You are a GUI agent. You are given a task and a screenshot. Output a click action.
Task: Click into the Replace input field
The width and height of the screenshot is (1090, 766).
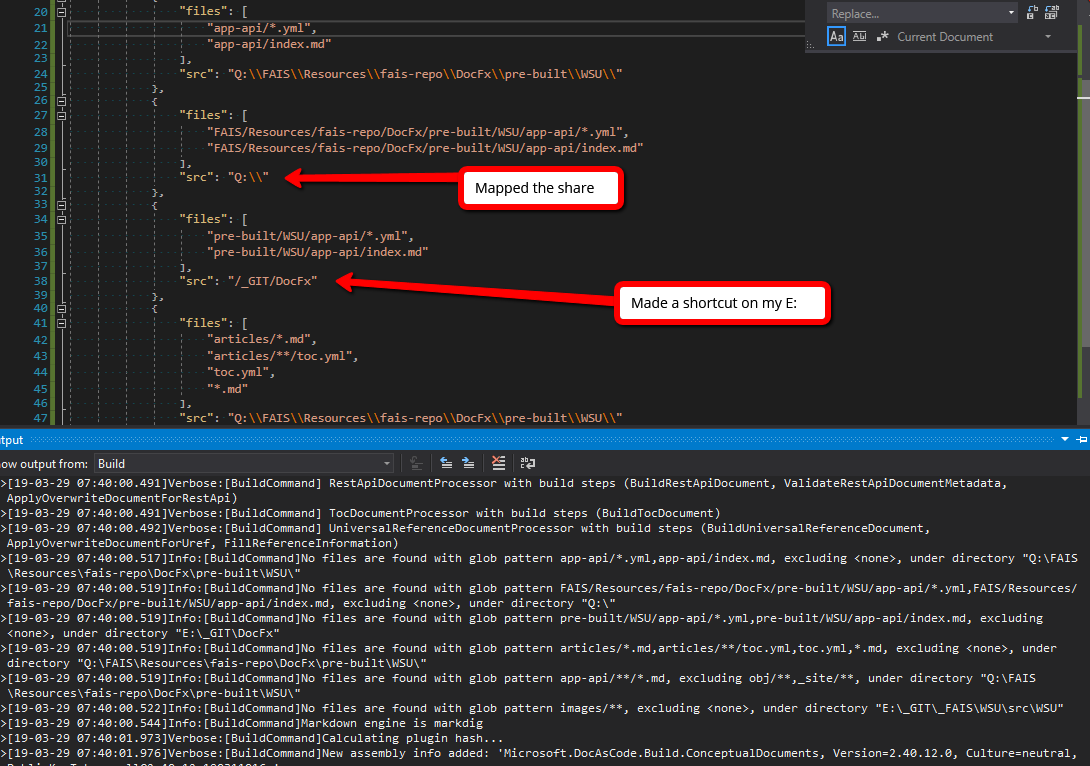(x=916, y=13)
